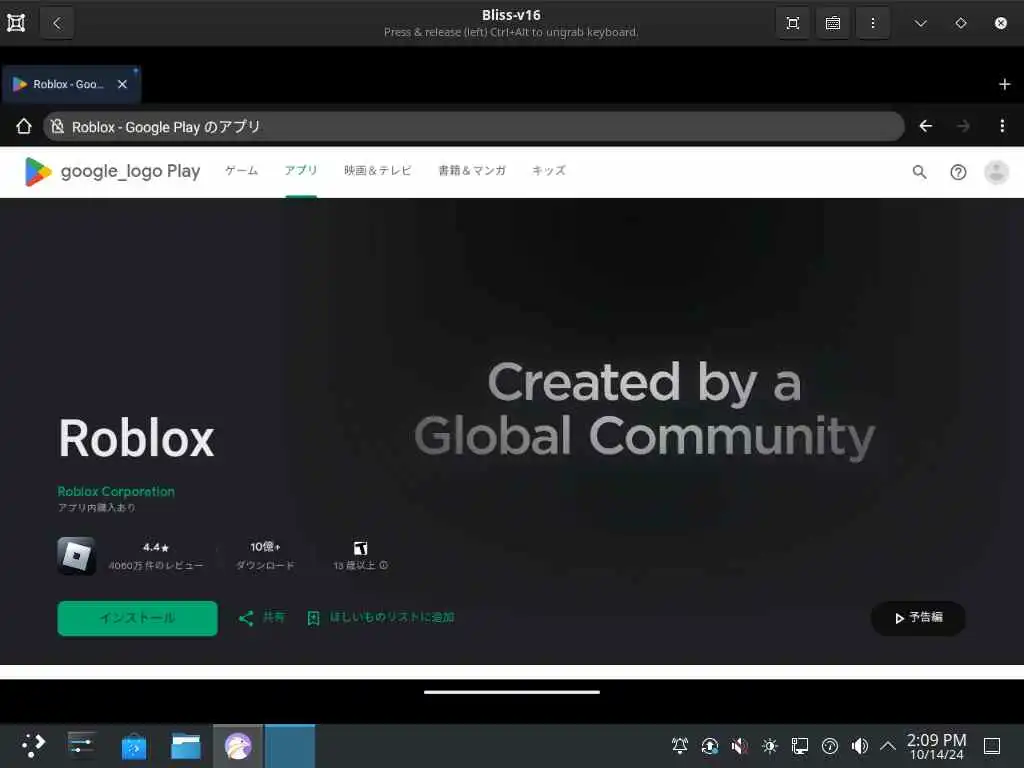Image resolution: width=1024 pixels, height=768 pixels.
Task: Click the Google Play logo
Action: click(112, 171)
